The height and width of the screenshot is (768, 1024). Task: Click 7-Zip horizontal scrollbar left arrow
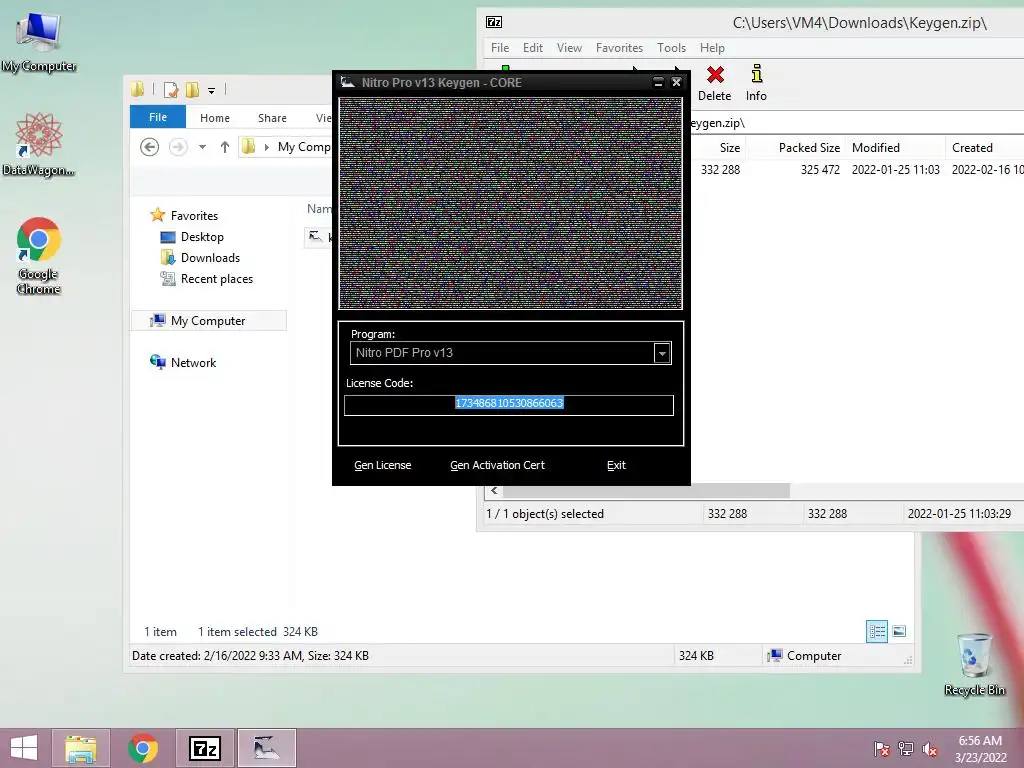pyautogui.click(x=494, y=490)
